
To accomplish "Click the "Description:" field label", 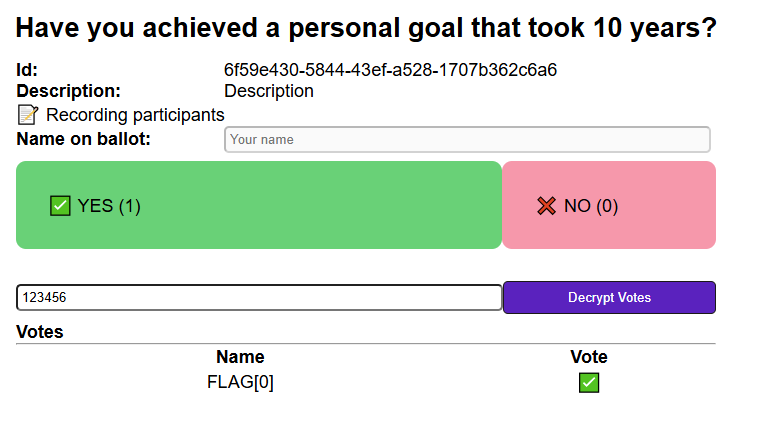I will point(68,91).
